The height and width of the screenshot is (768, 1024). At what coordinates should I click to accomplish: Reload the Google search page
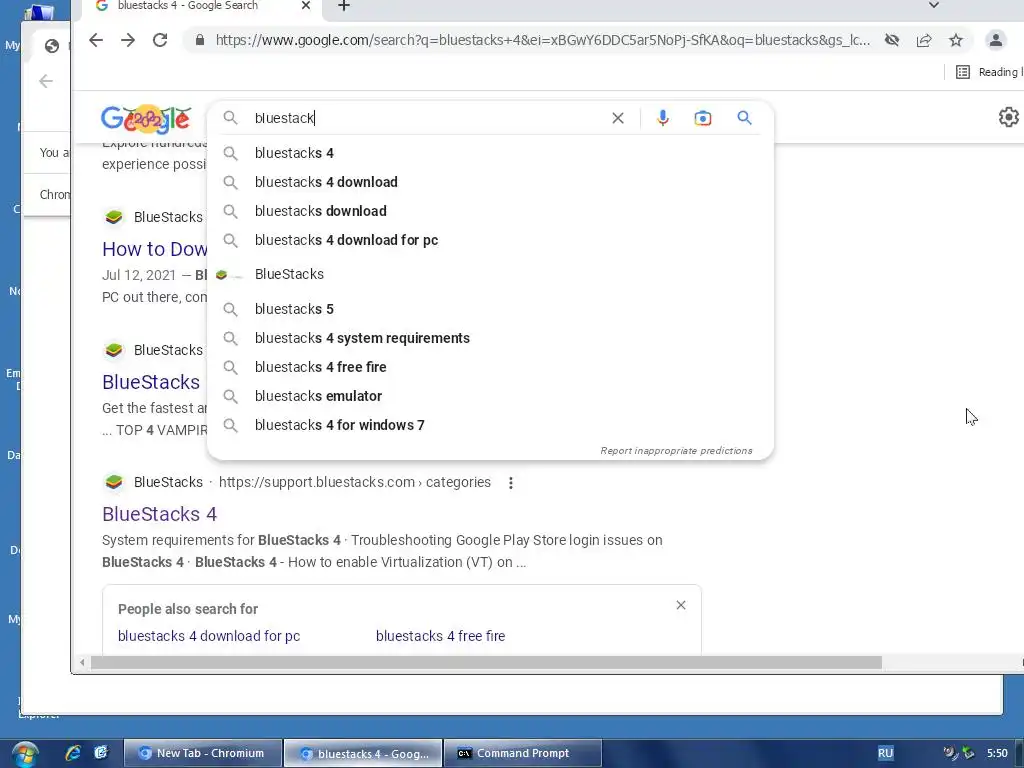160,40
